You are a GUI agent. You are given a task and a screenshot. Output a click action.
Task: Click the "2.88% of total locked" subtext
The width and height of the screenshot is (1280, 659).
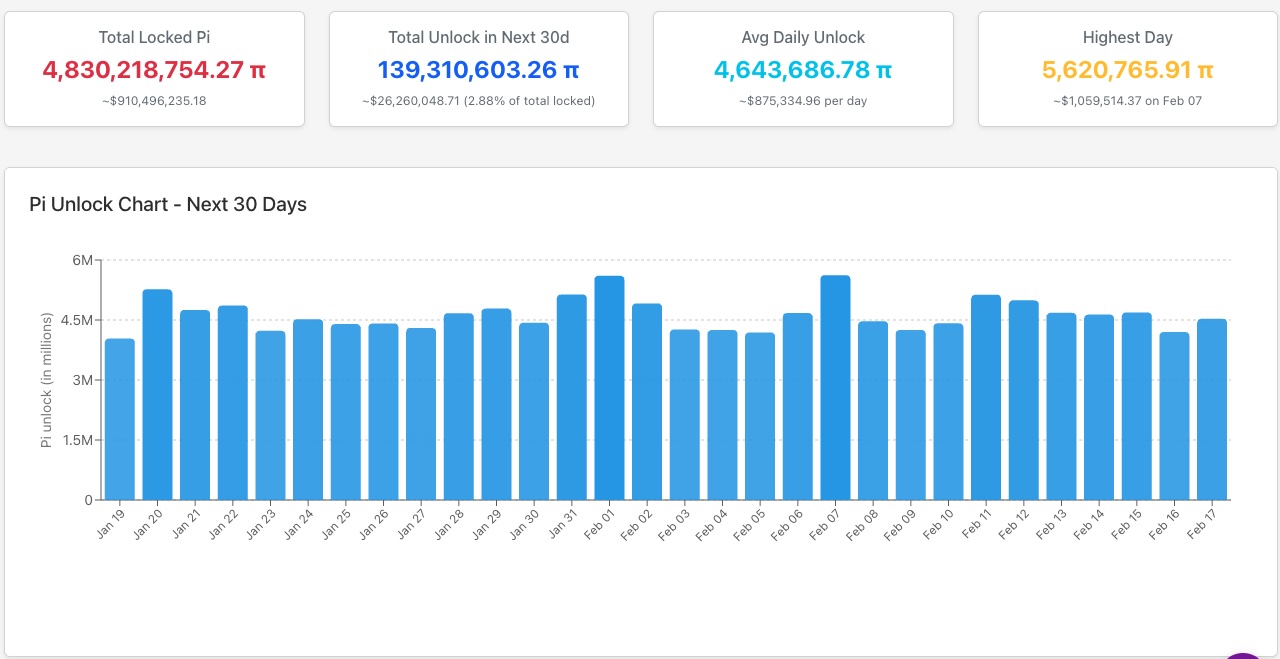530,101
